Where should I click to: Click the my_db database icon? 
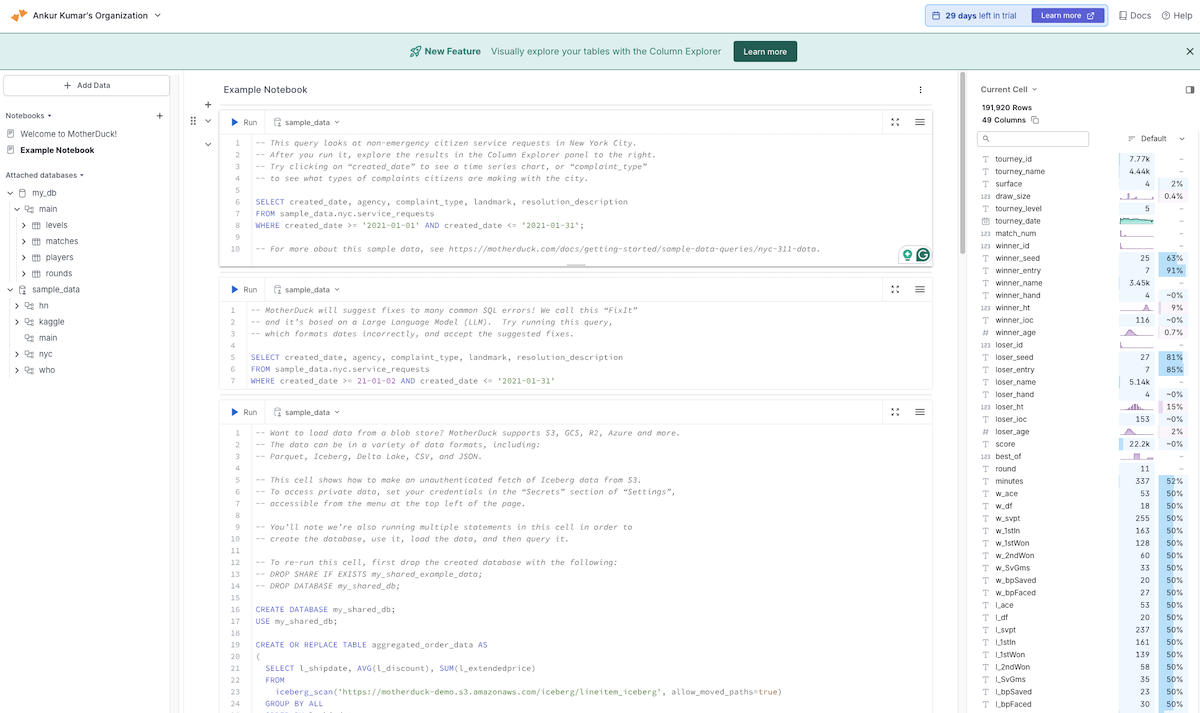tap(23, 192)
